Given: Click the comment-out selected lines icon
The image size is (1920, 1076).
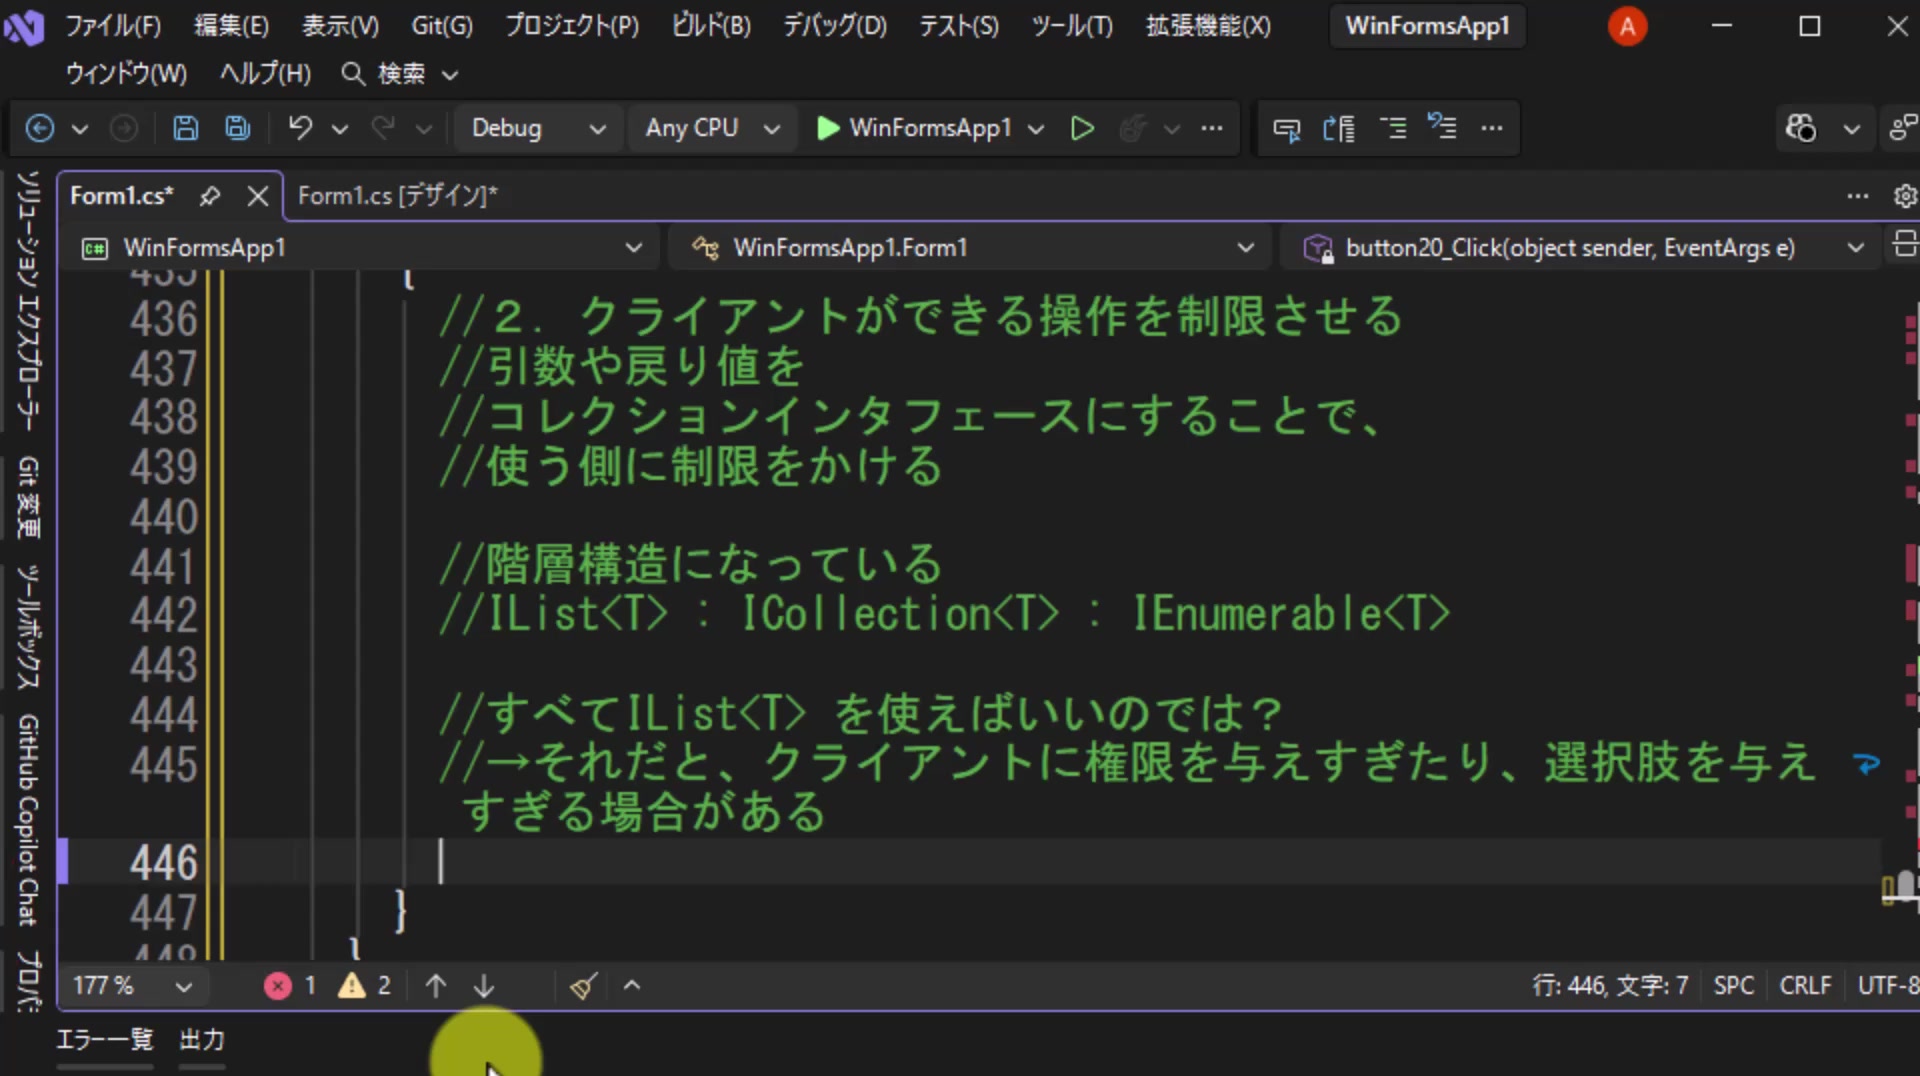Looking at the screenshot, I should (1392, 128).
